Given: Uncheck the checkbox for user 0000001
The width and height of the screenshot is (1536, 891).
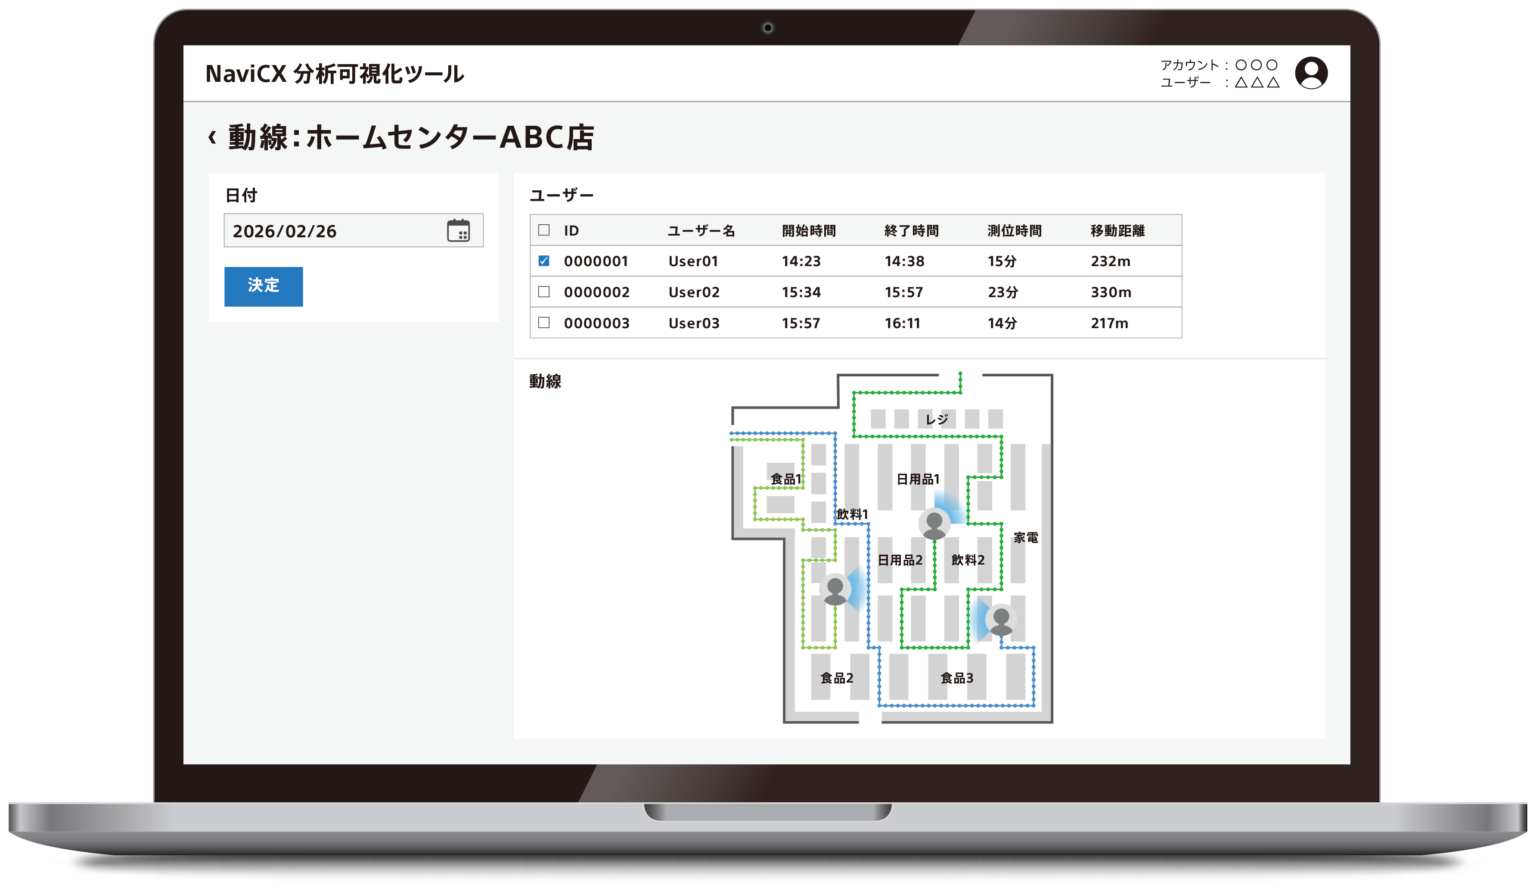Looking at the screenshot, I should tap(544, 261).
